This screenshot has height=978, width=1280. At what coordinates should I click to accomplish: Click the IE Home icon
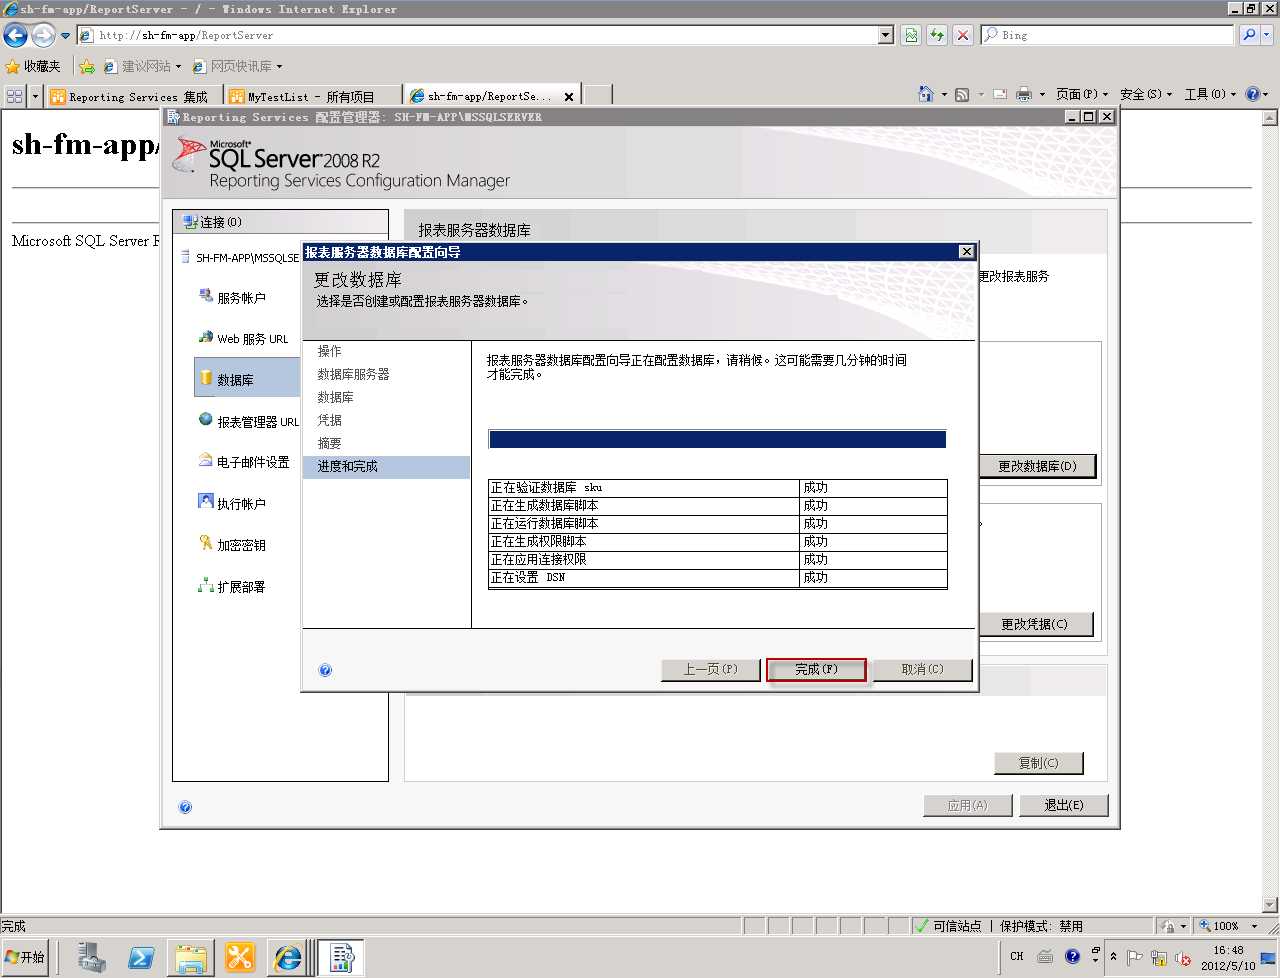tap(926, 94)
